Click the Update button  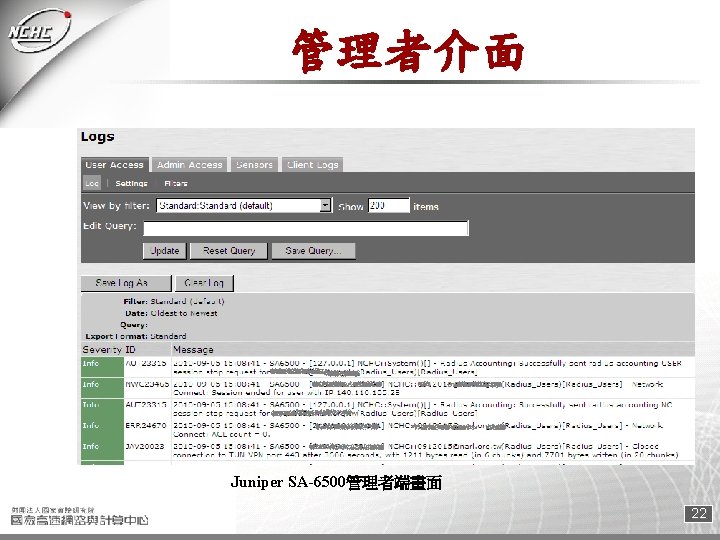(165, 251)
